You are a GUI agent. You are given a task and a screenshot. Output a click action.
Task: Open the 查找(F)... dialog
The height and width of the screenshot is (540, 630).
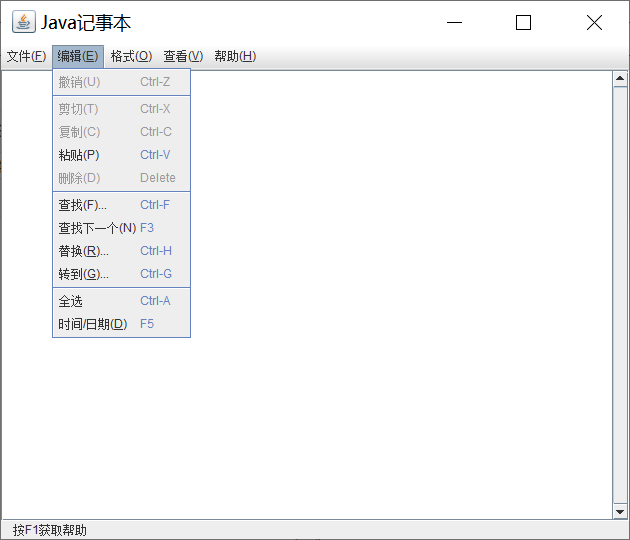click(121, 205)
